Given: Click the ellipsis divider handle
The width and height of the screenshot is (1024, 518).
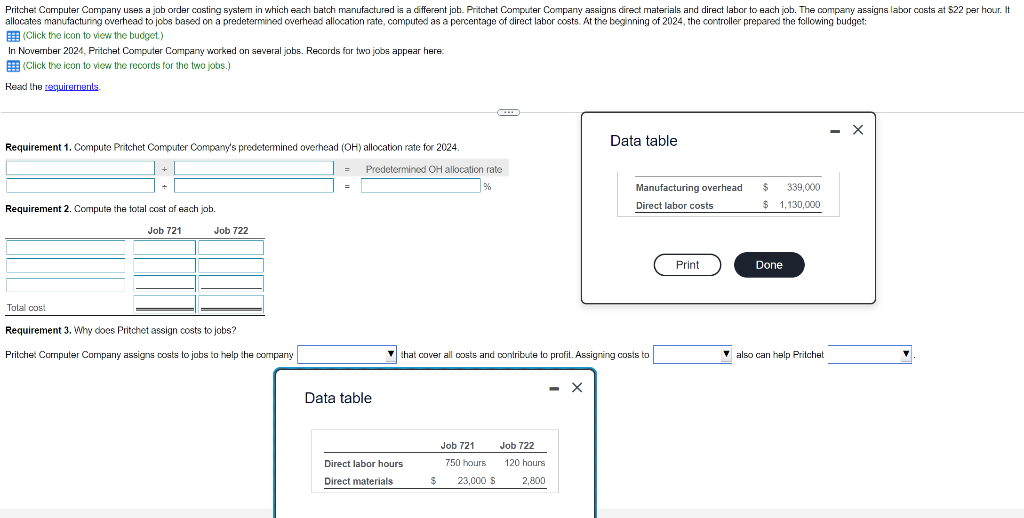Looking at the screenshot, I should (x=508, y=112).
